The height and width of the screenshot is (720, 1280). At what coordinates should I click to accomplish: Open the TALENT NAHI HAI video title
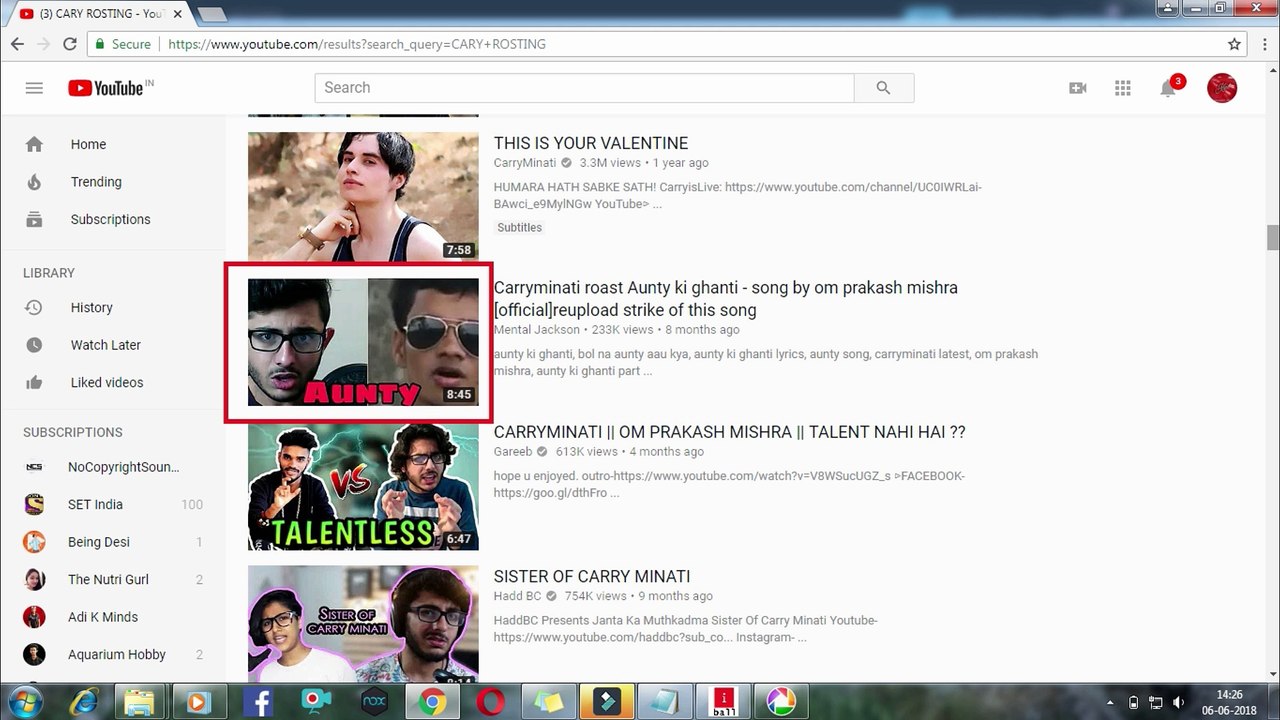pyautogui.click(x=730, y=432)
